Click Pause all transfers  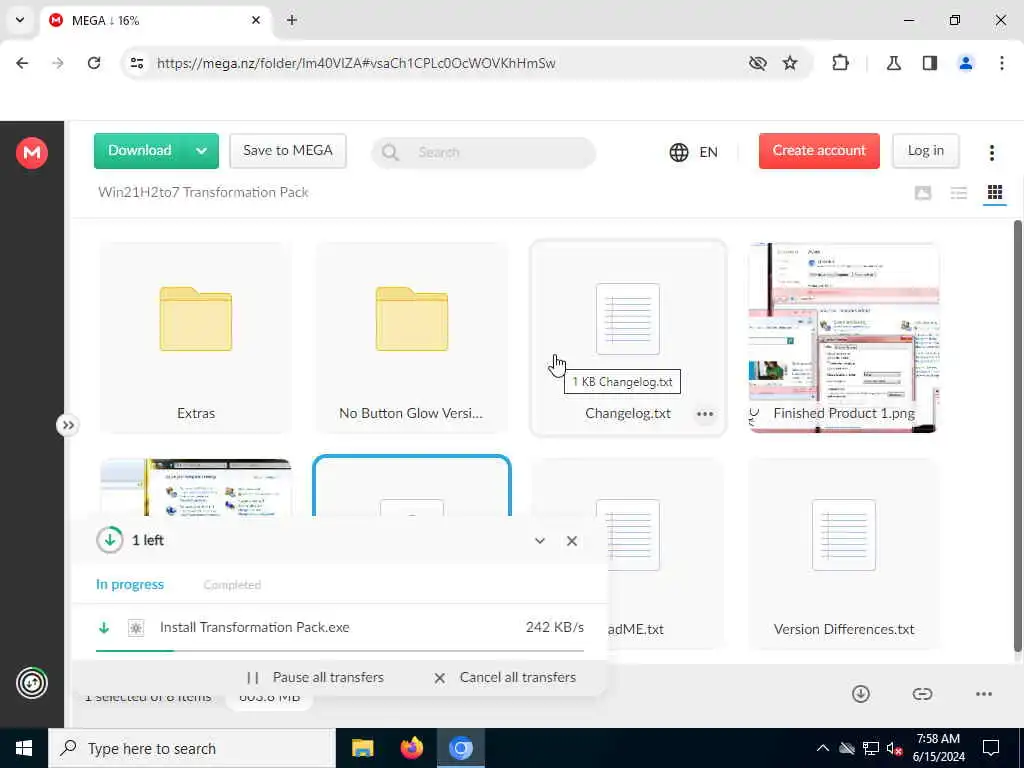coord(316,677)
